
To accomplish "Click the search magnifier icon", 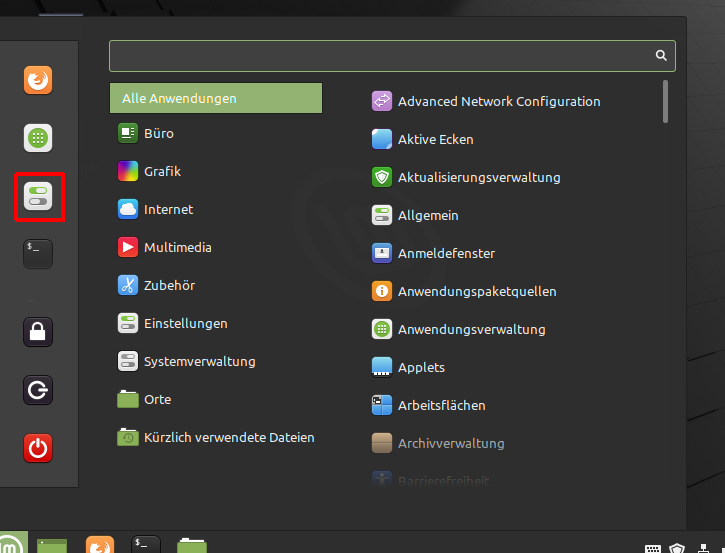I will coord(661,55).
